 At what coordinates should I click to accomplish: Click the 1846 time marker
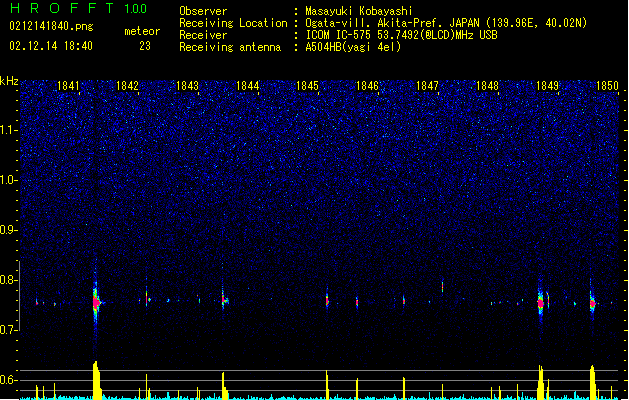coord(367,86)
